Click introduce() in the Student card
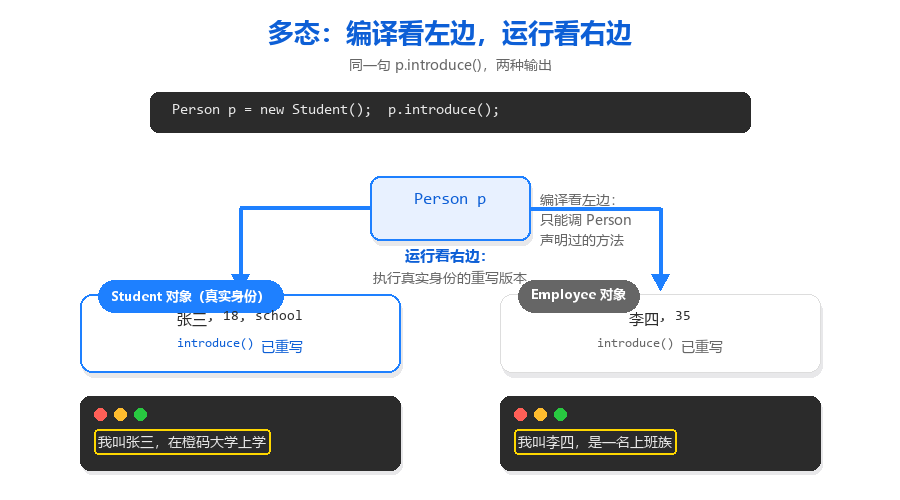This screenshot has width=900, height=500. click(x=215, y=343)
